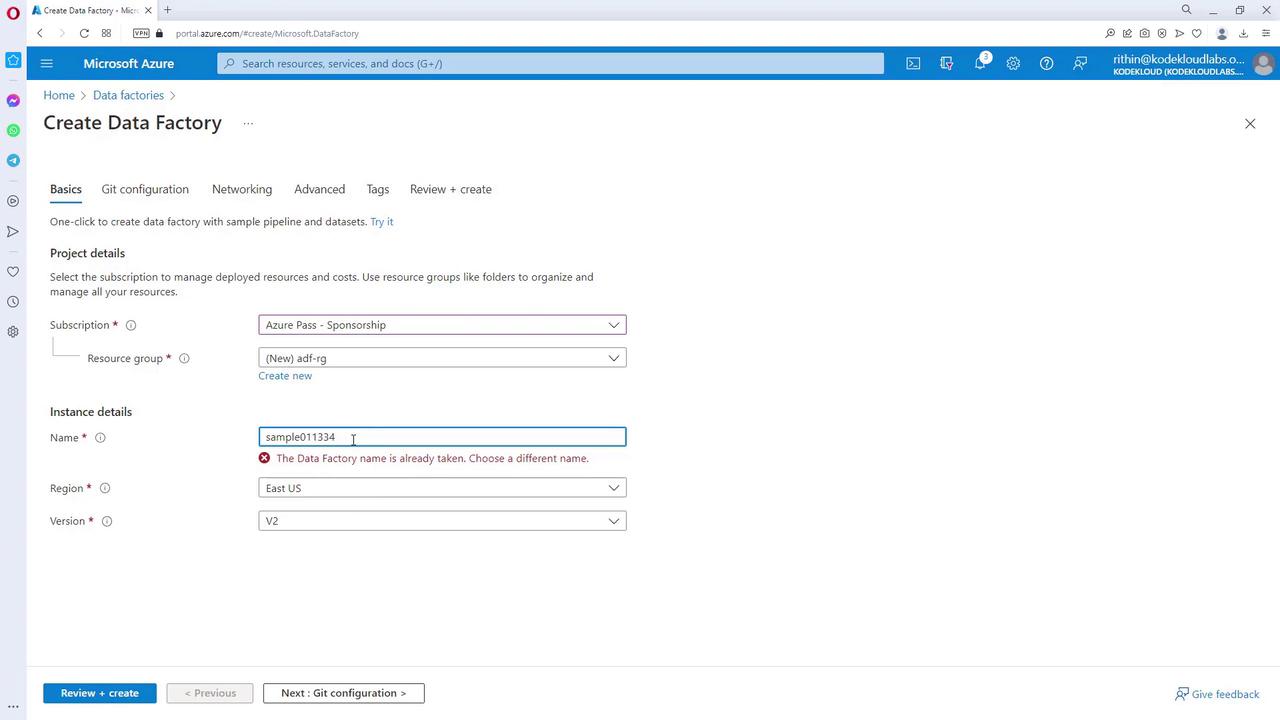Screen dimensions: 1280x720
Task: Click the Microsoft Azure logo text
Action: point(129,63)
